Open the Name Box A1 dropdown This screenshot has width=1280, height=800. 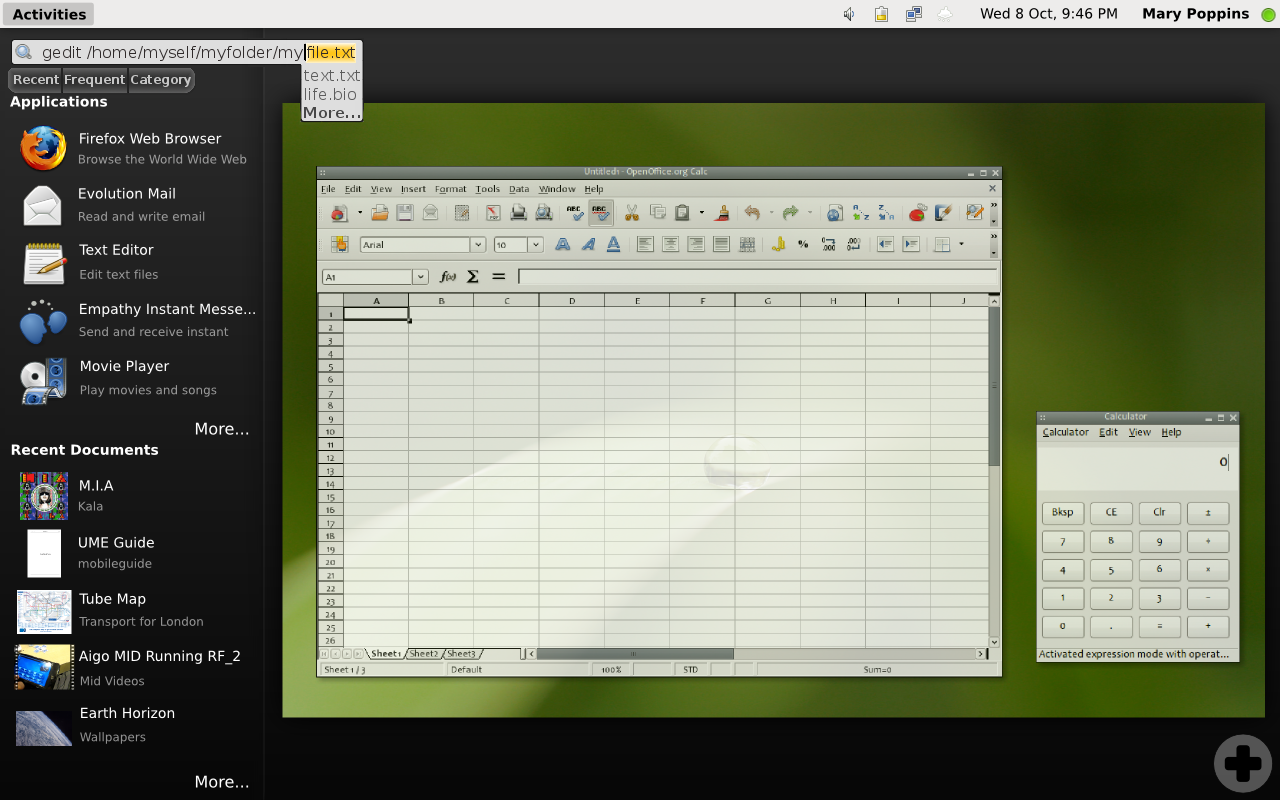420,277
